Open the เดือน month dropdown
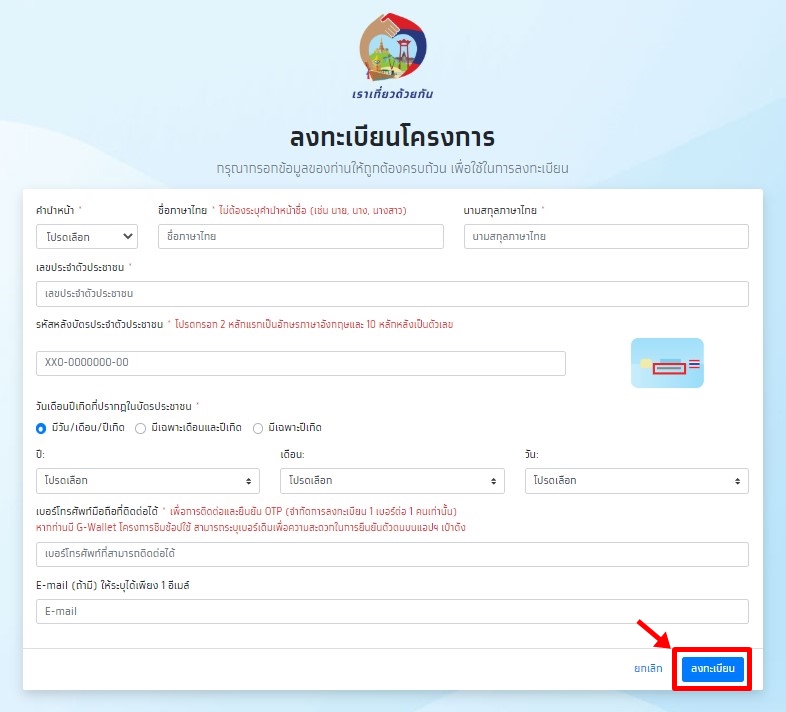 point(392,481)
